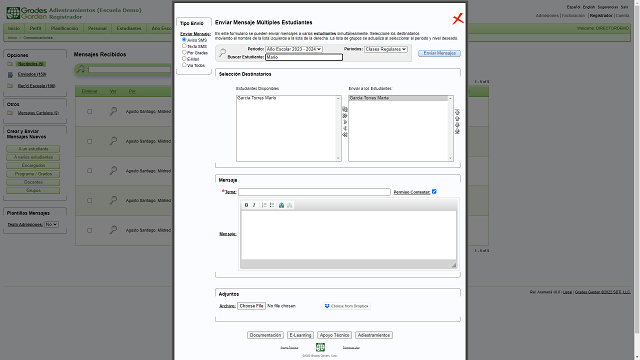Screen dimensions: 640x360
Task: Click the double left arrow transfer icon
Action: (345, 135)
